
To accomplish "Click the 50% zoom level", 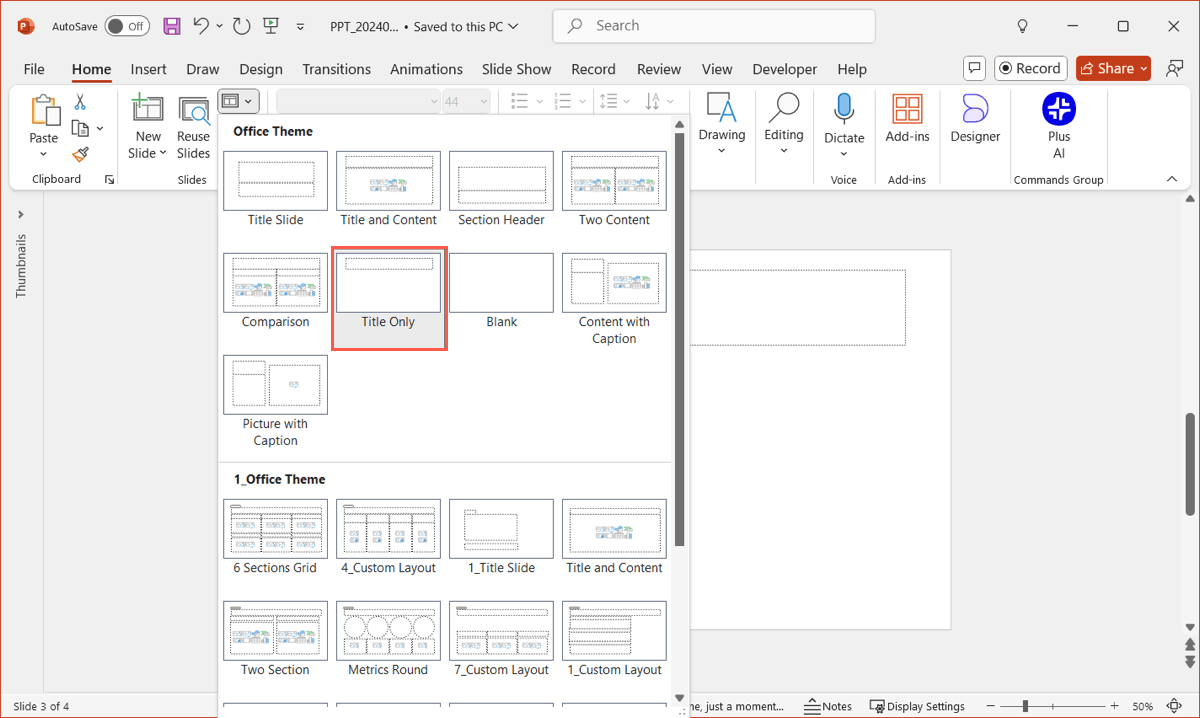I will [1143, 706].
